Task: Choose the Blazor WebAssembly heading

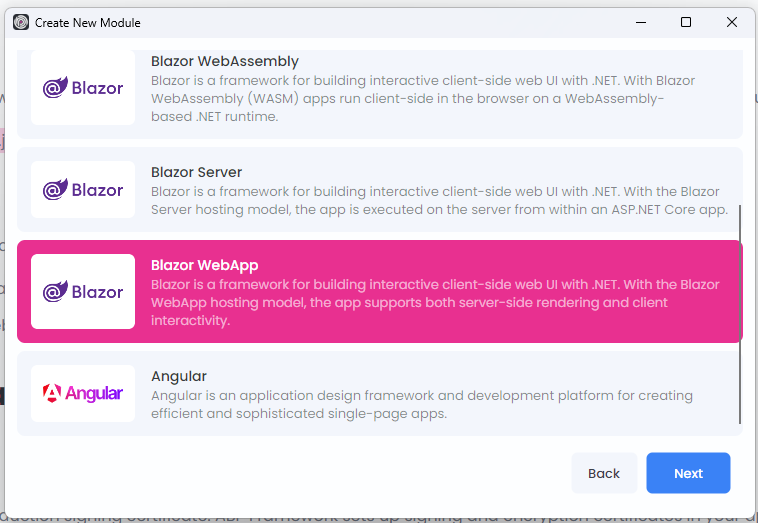Action: (x=224, y=62)
